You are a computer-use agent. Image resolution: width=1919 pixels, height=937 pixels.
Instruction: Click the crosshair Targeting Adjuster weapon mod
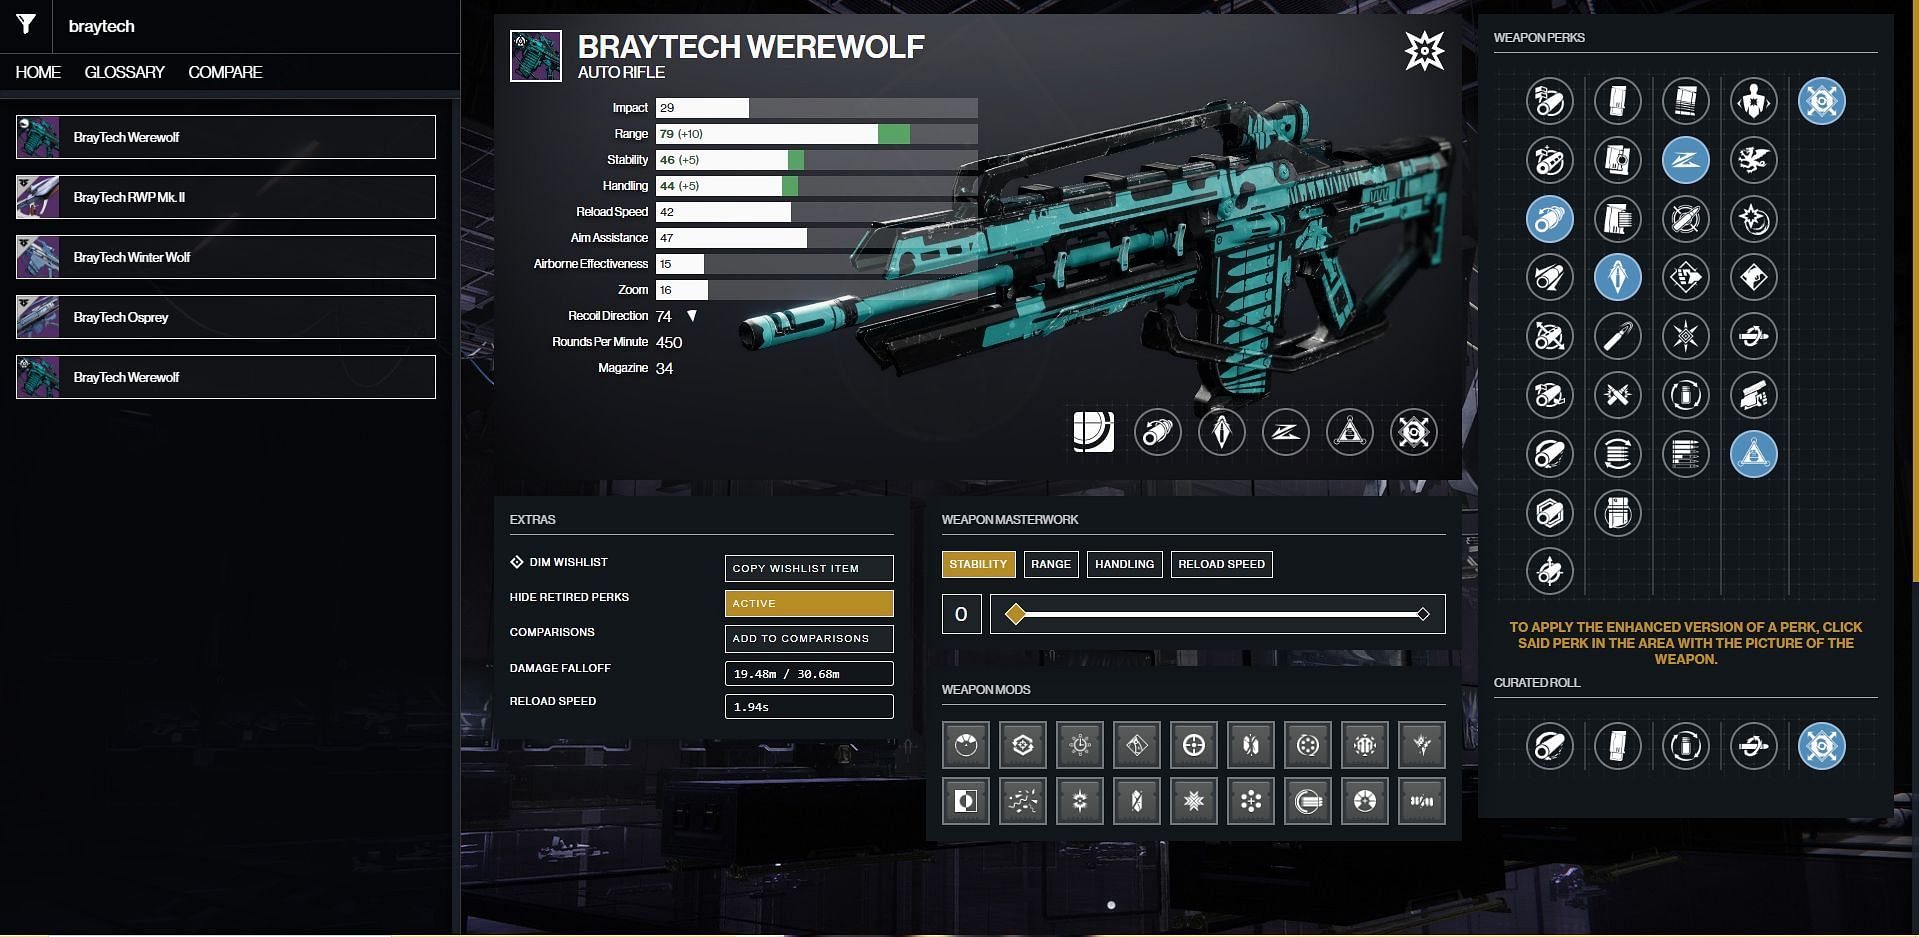(1194, 745)
